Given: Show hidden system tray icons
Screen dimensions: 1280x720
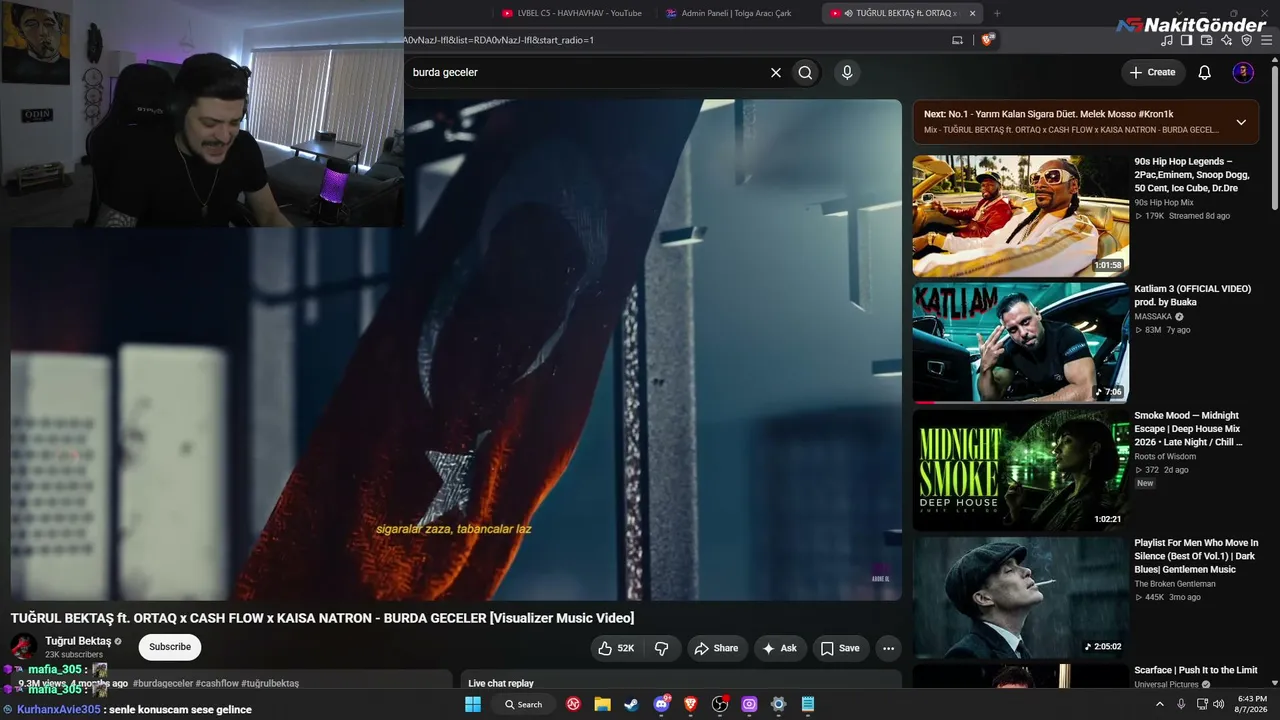Looking at the screenshot, I should tap(1160, 704).
